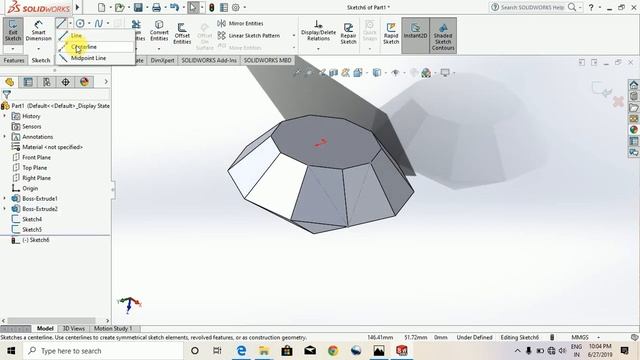Screen dimensions: 640x360
Task: Click the Windows Start button
Action: point(11,351)
